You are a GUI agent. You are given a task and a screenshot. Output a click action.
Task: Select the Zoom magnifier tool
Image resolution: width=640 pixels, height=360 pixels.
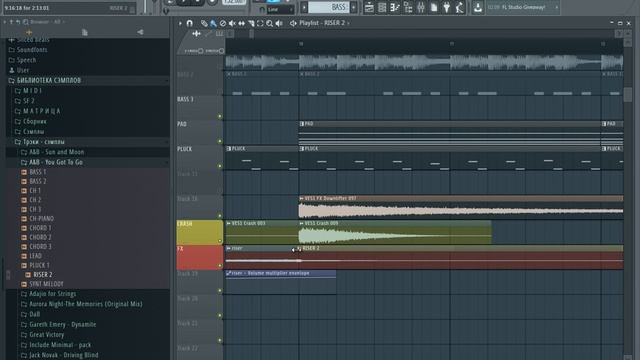coord(269,24)
